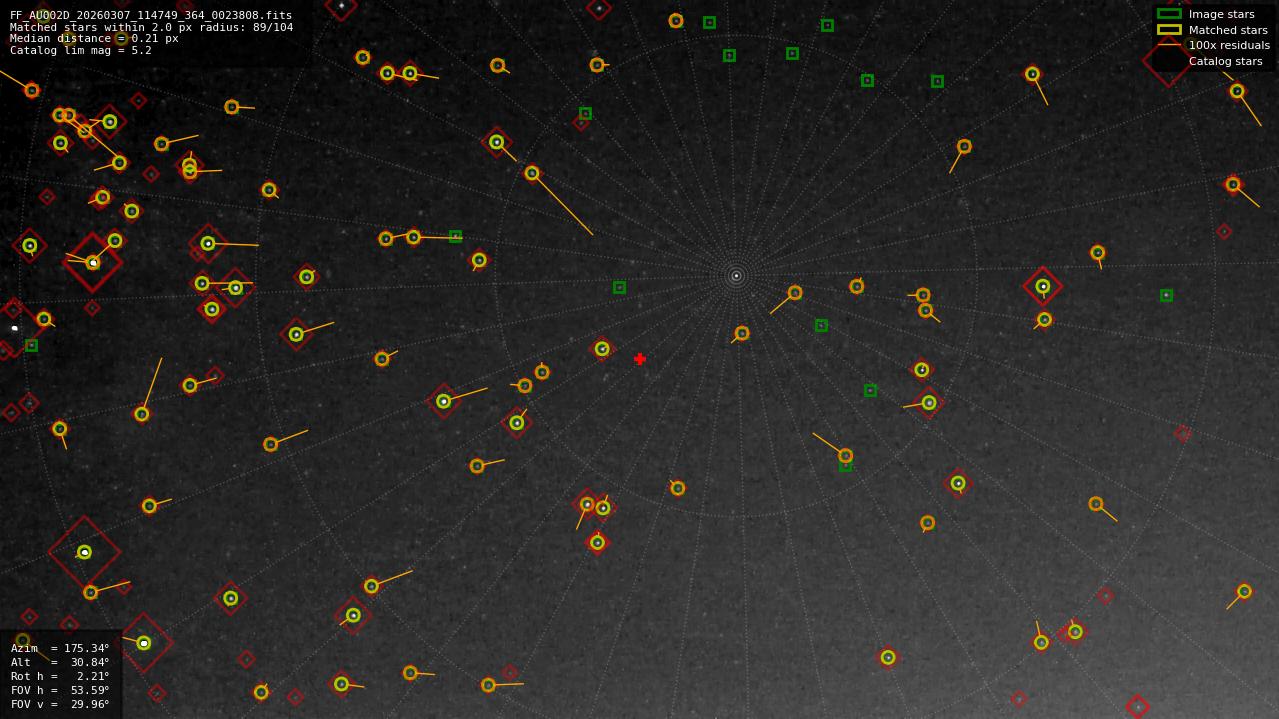Click the 'Catalog lim mag = 5.2' text
The image size is (1279, 719).
click(81, 51)
